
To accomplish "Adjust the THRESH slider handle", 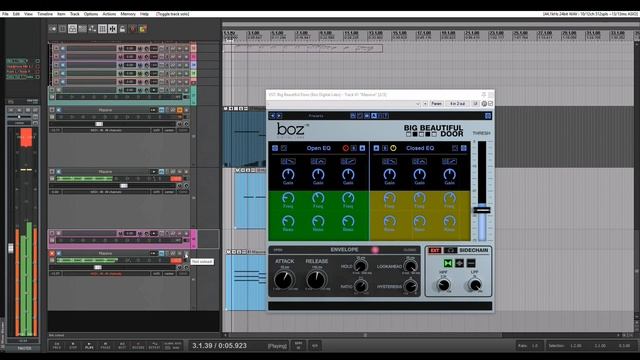I will coord(482,210).
